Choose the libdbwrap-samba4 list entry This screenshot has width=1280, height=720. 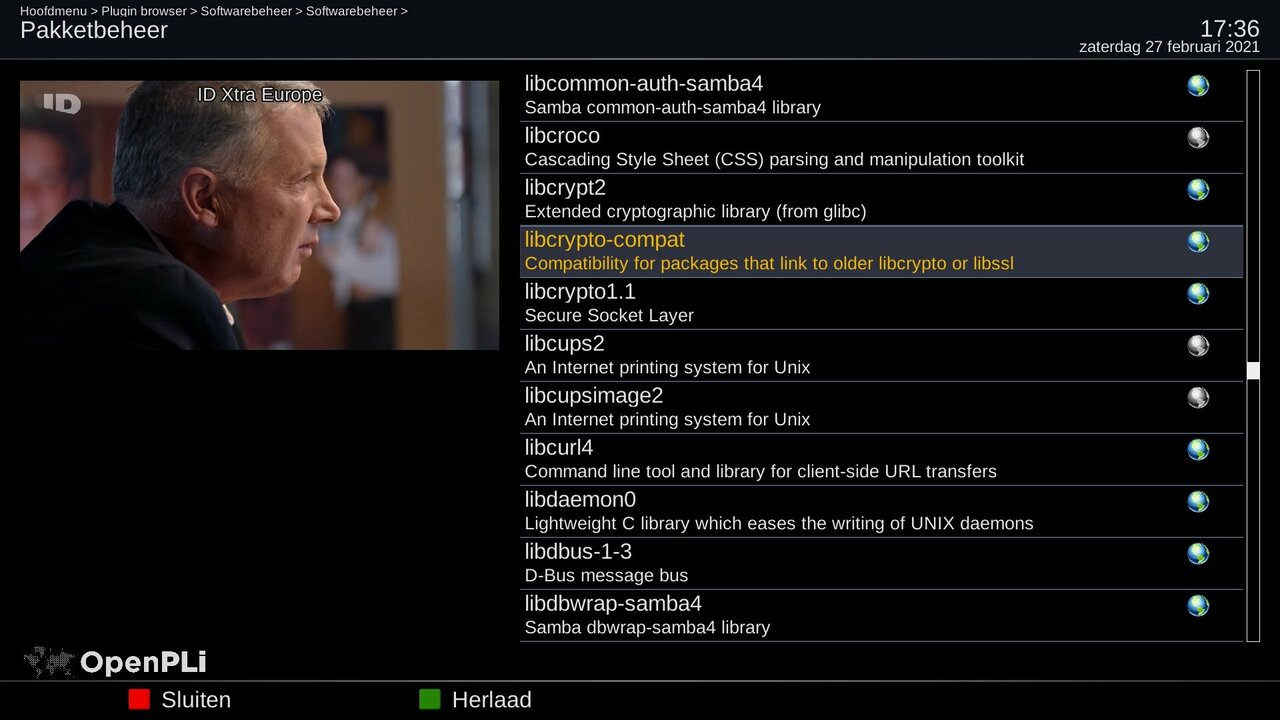[881, 615]
